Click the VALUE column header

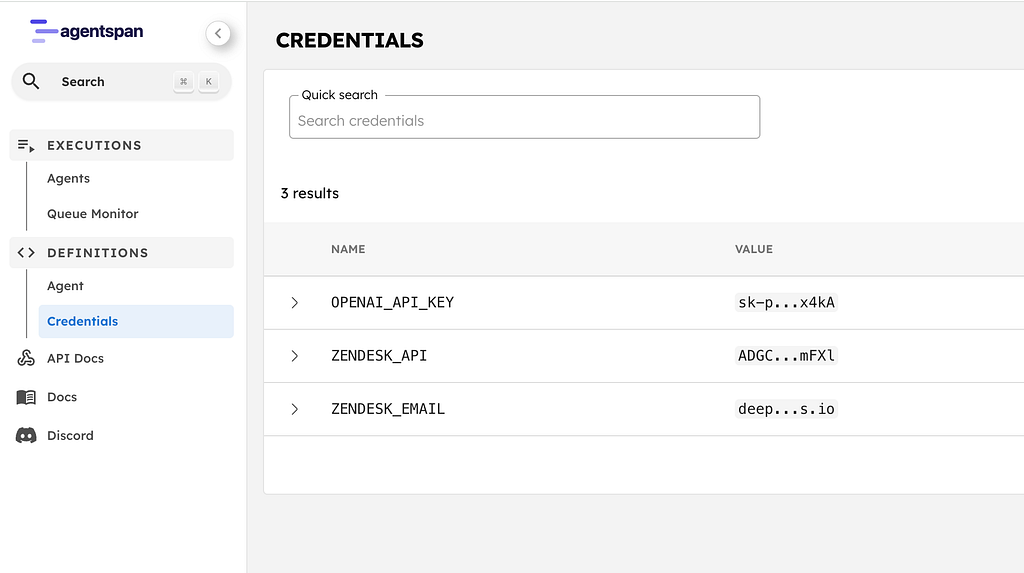click(x=754, y=249)
